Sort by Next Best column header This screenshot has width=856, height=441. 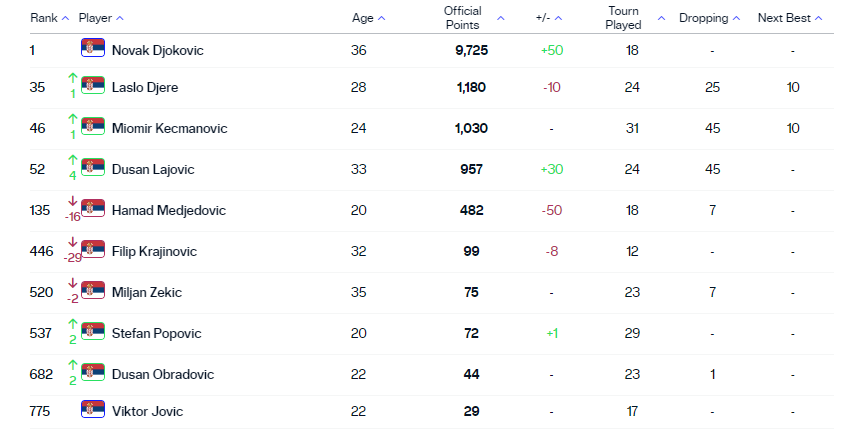[x=790, y=18]
